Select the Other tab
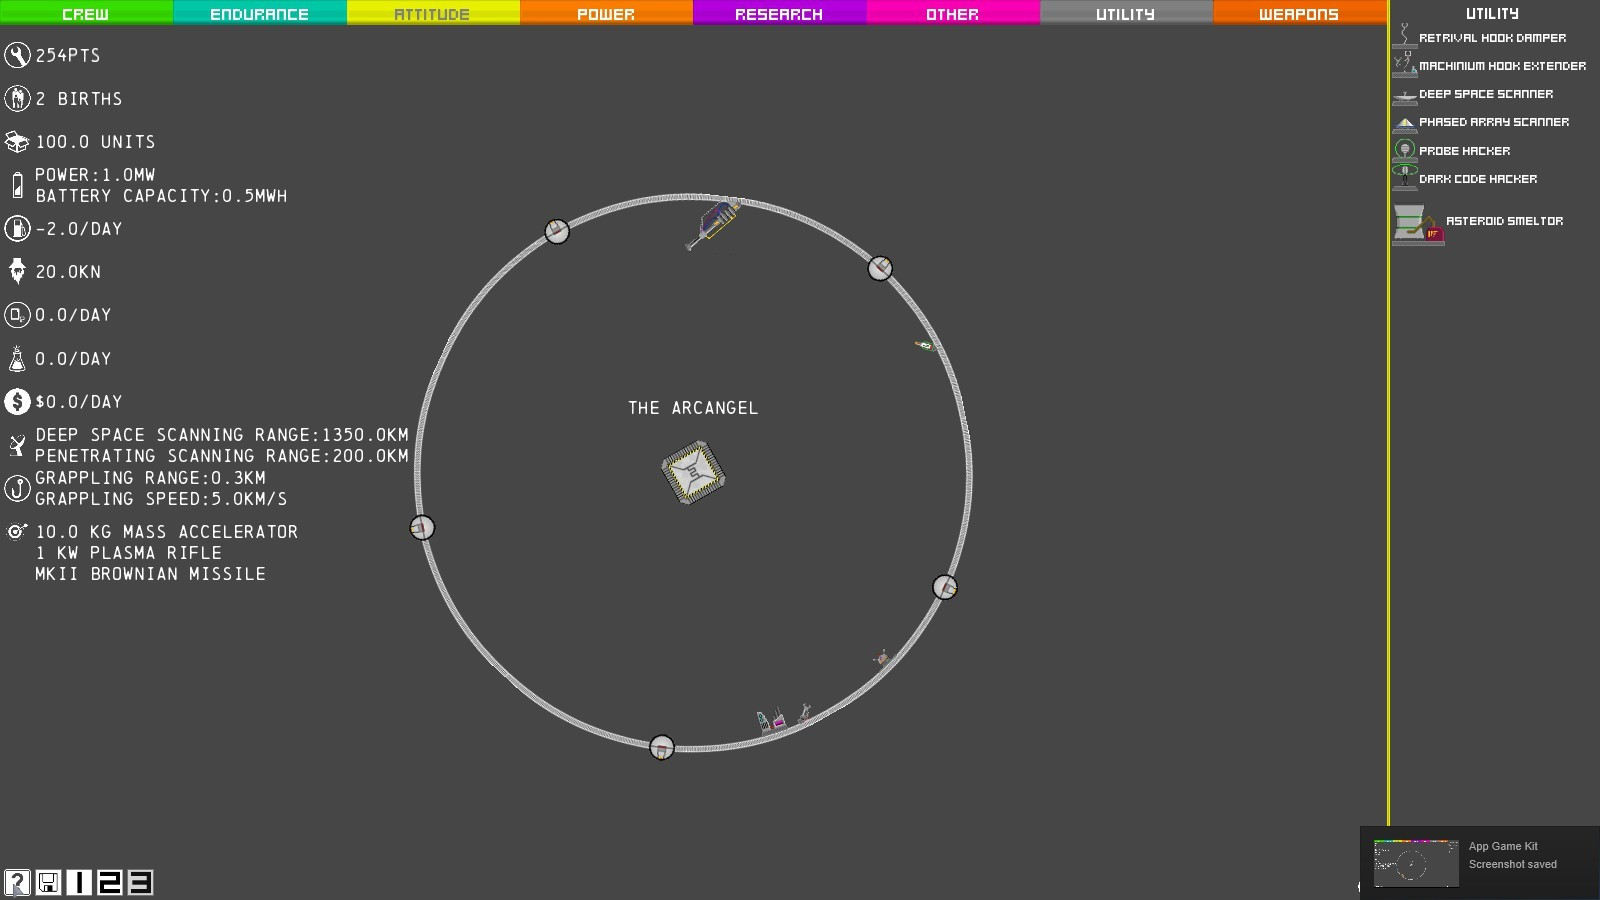 pyautogui.click(x=953, y=13)
